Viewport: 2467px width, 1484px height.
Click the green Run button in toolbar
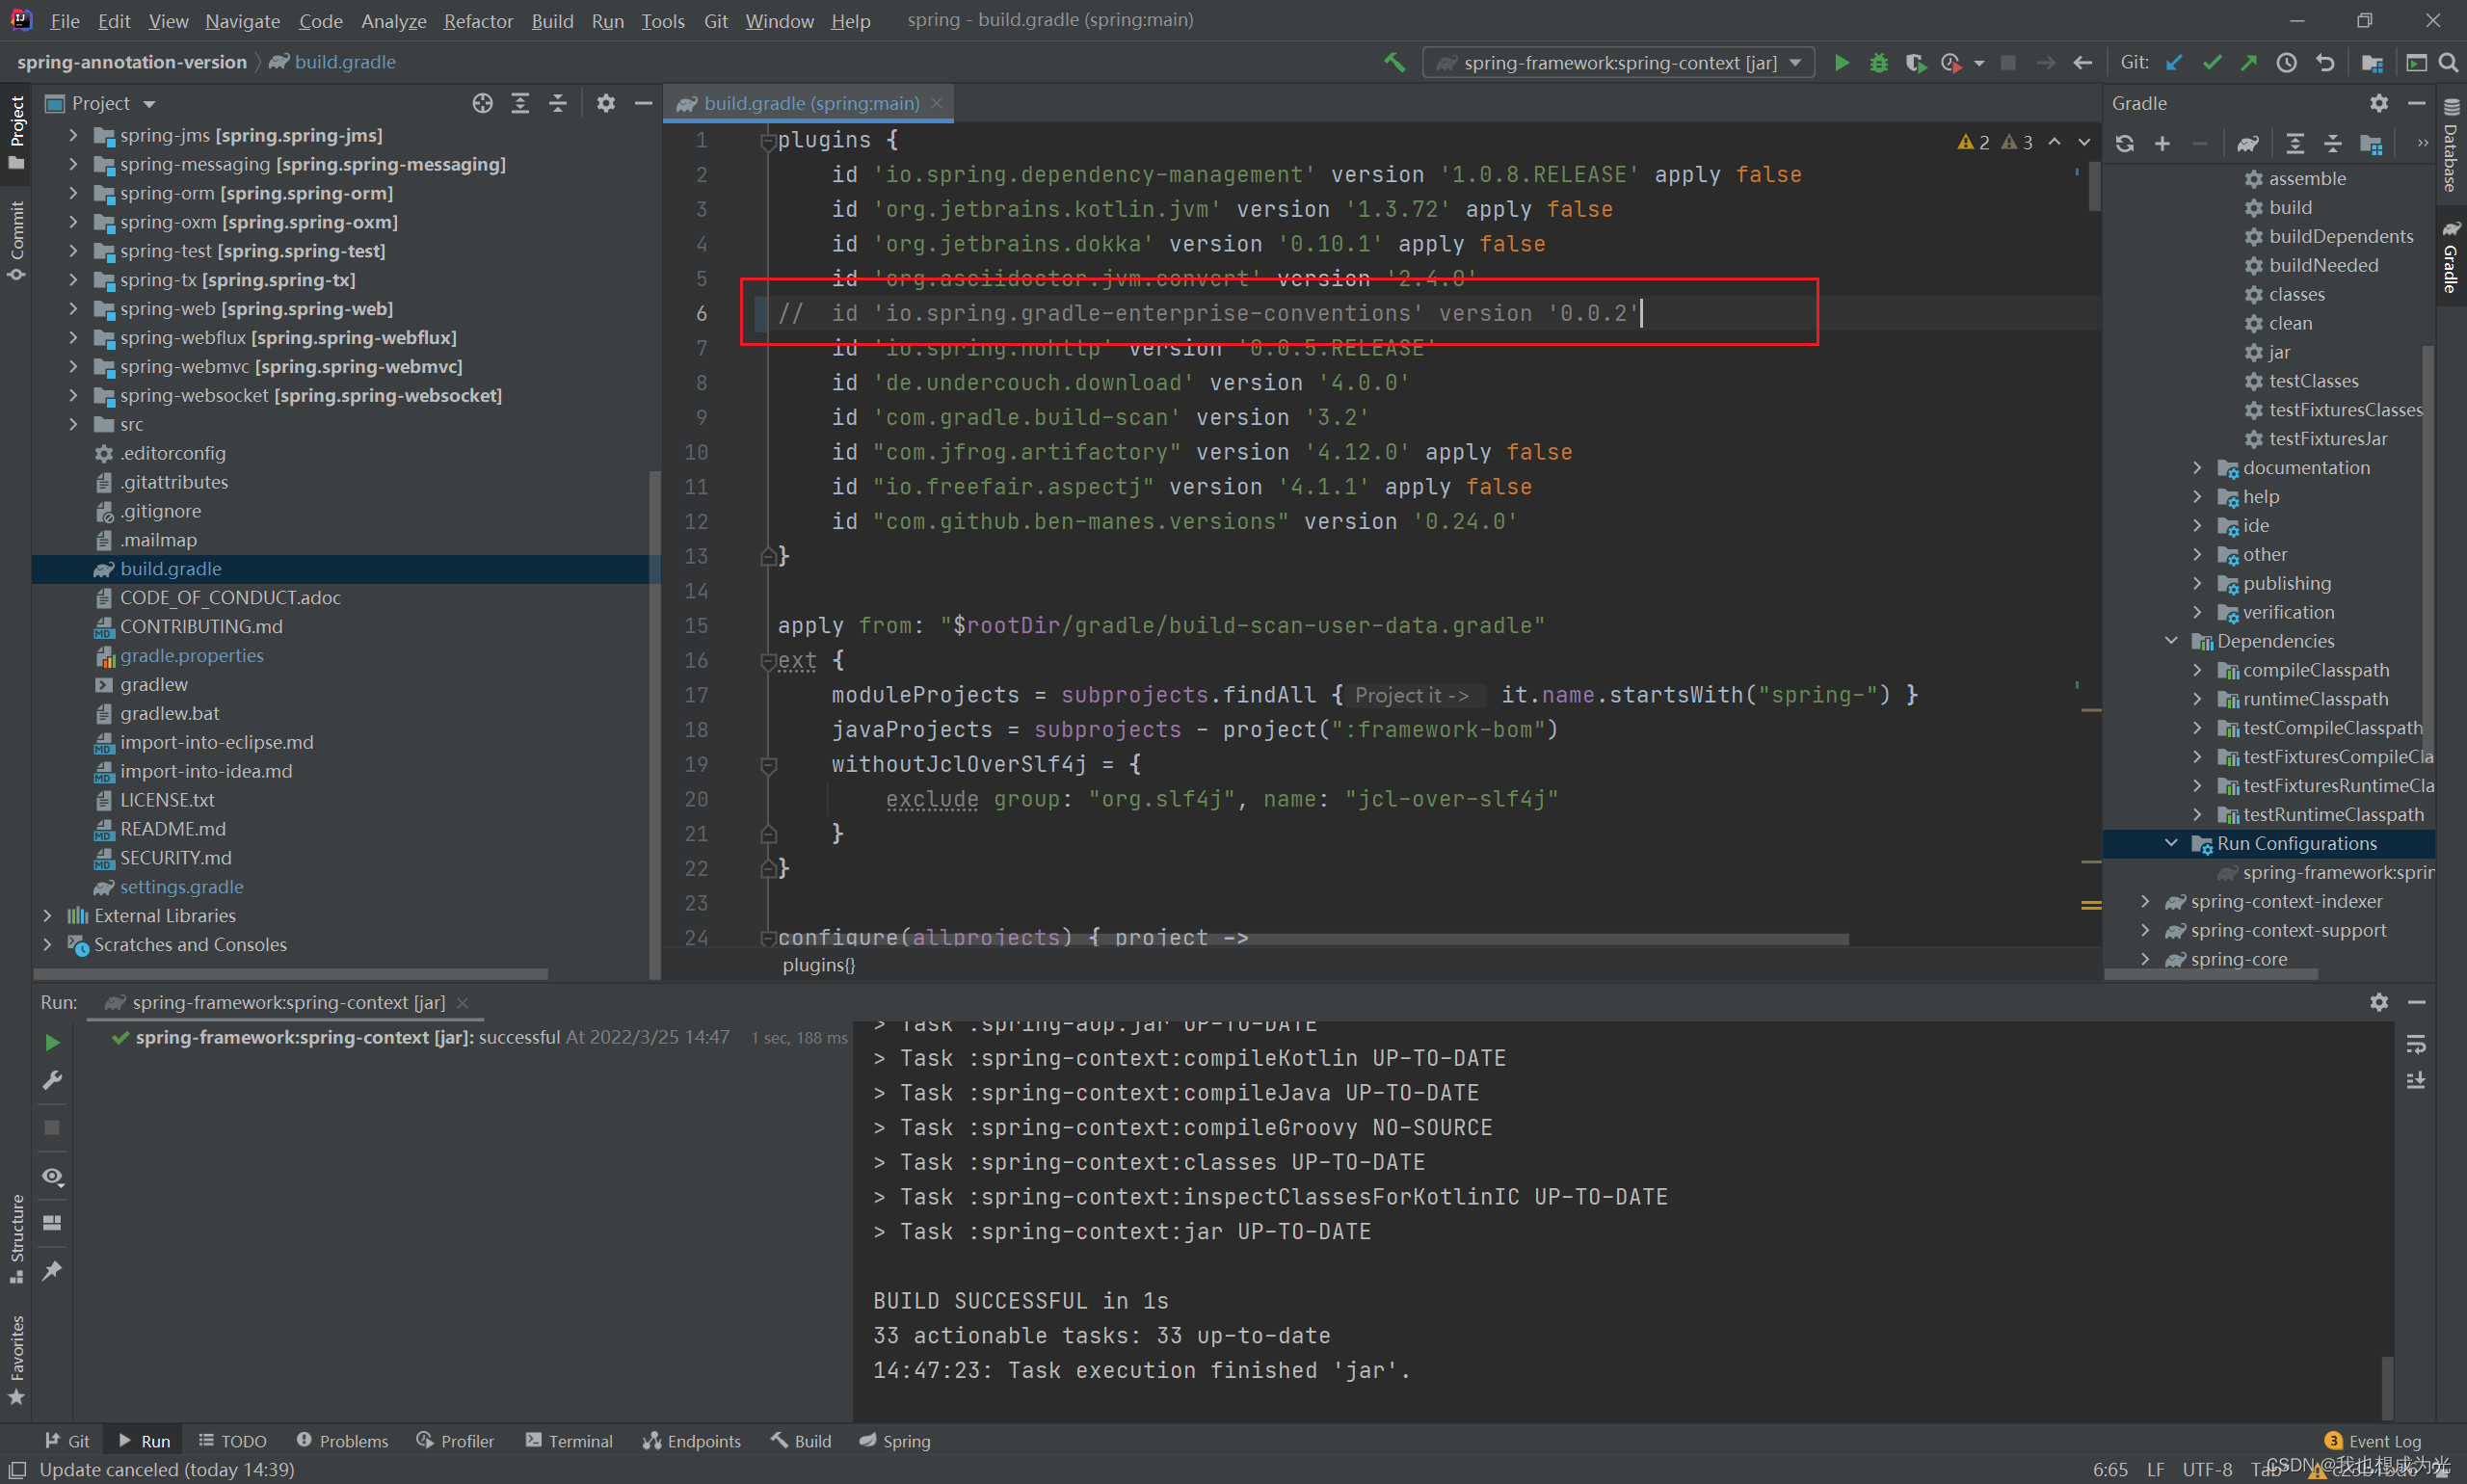pos(1841,63)
